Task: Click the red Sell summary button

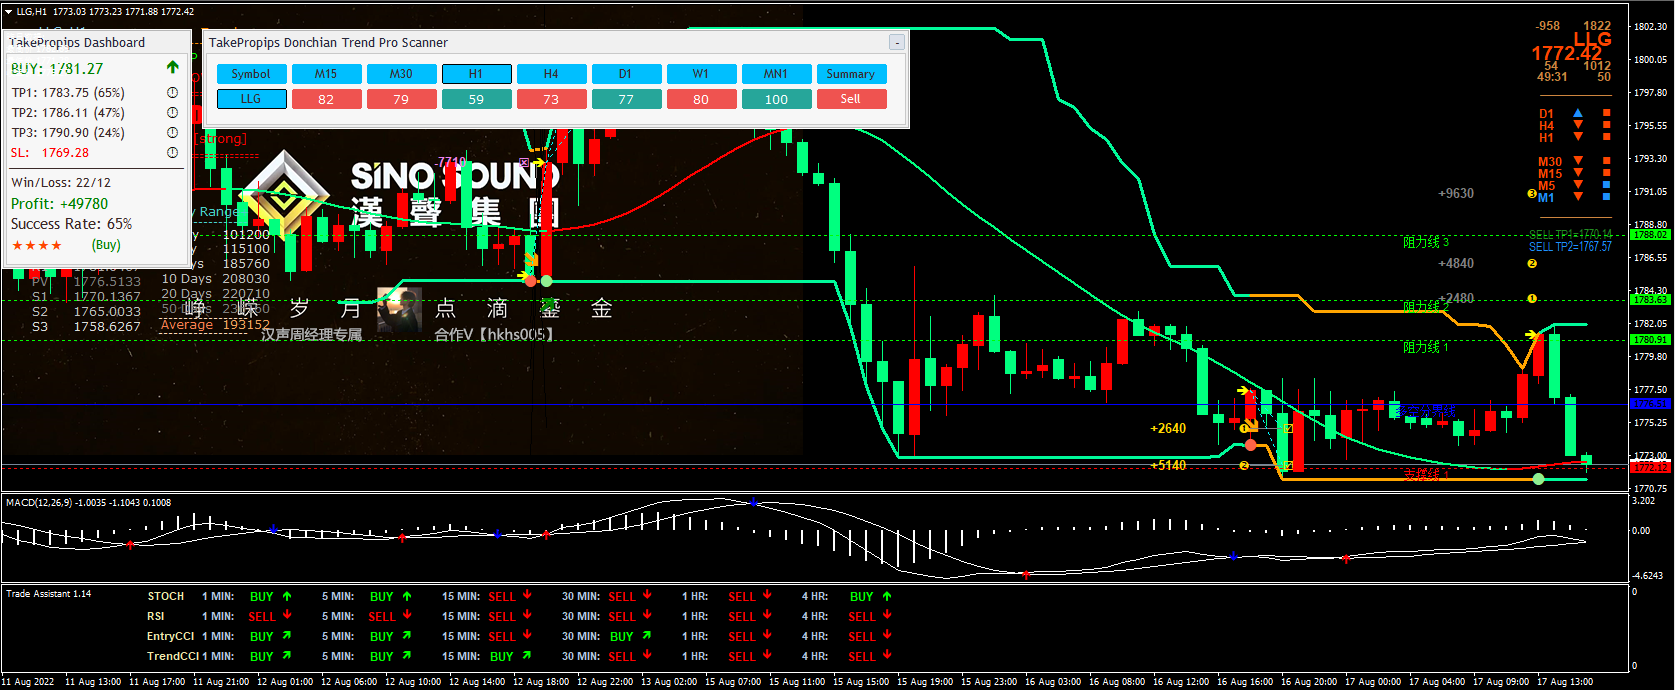Action: [851, 99]
